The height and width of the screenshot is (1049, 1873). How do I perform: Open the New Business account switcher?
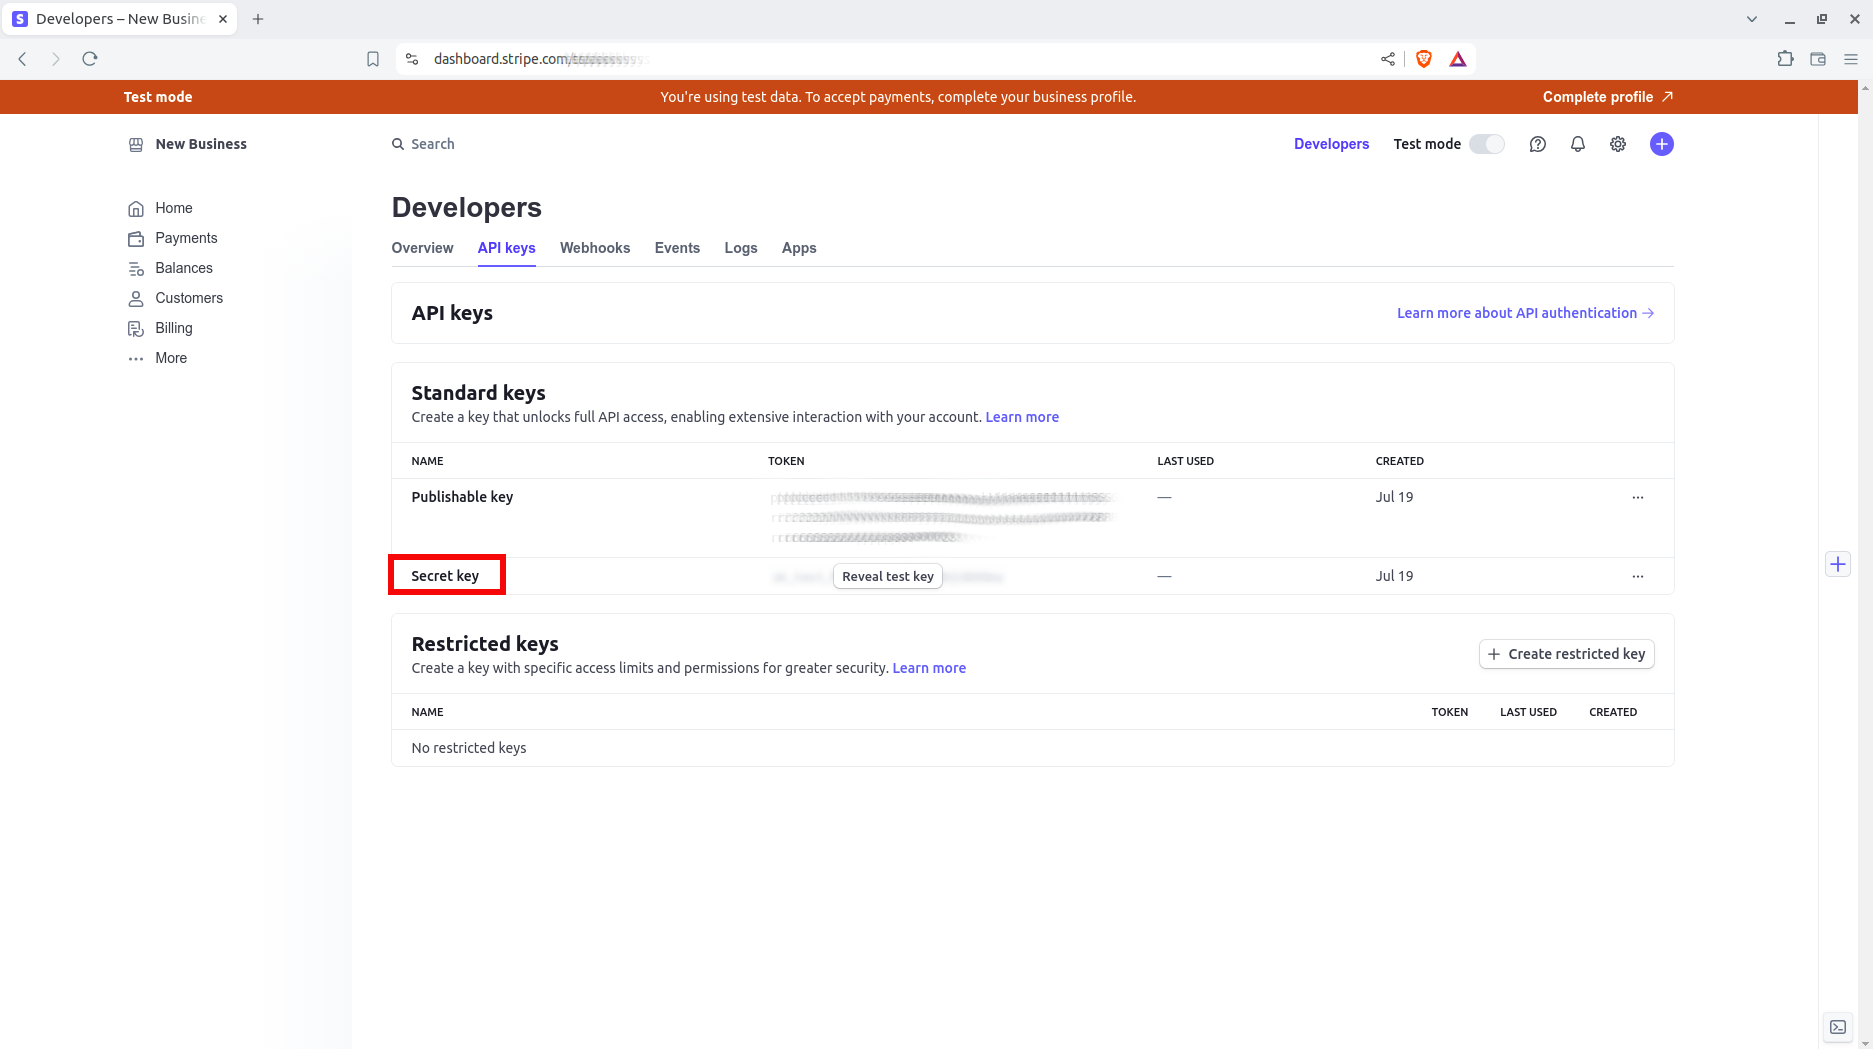tap(188, 144)
